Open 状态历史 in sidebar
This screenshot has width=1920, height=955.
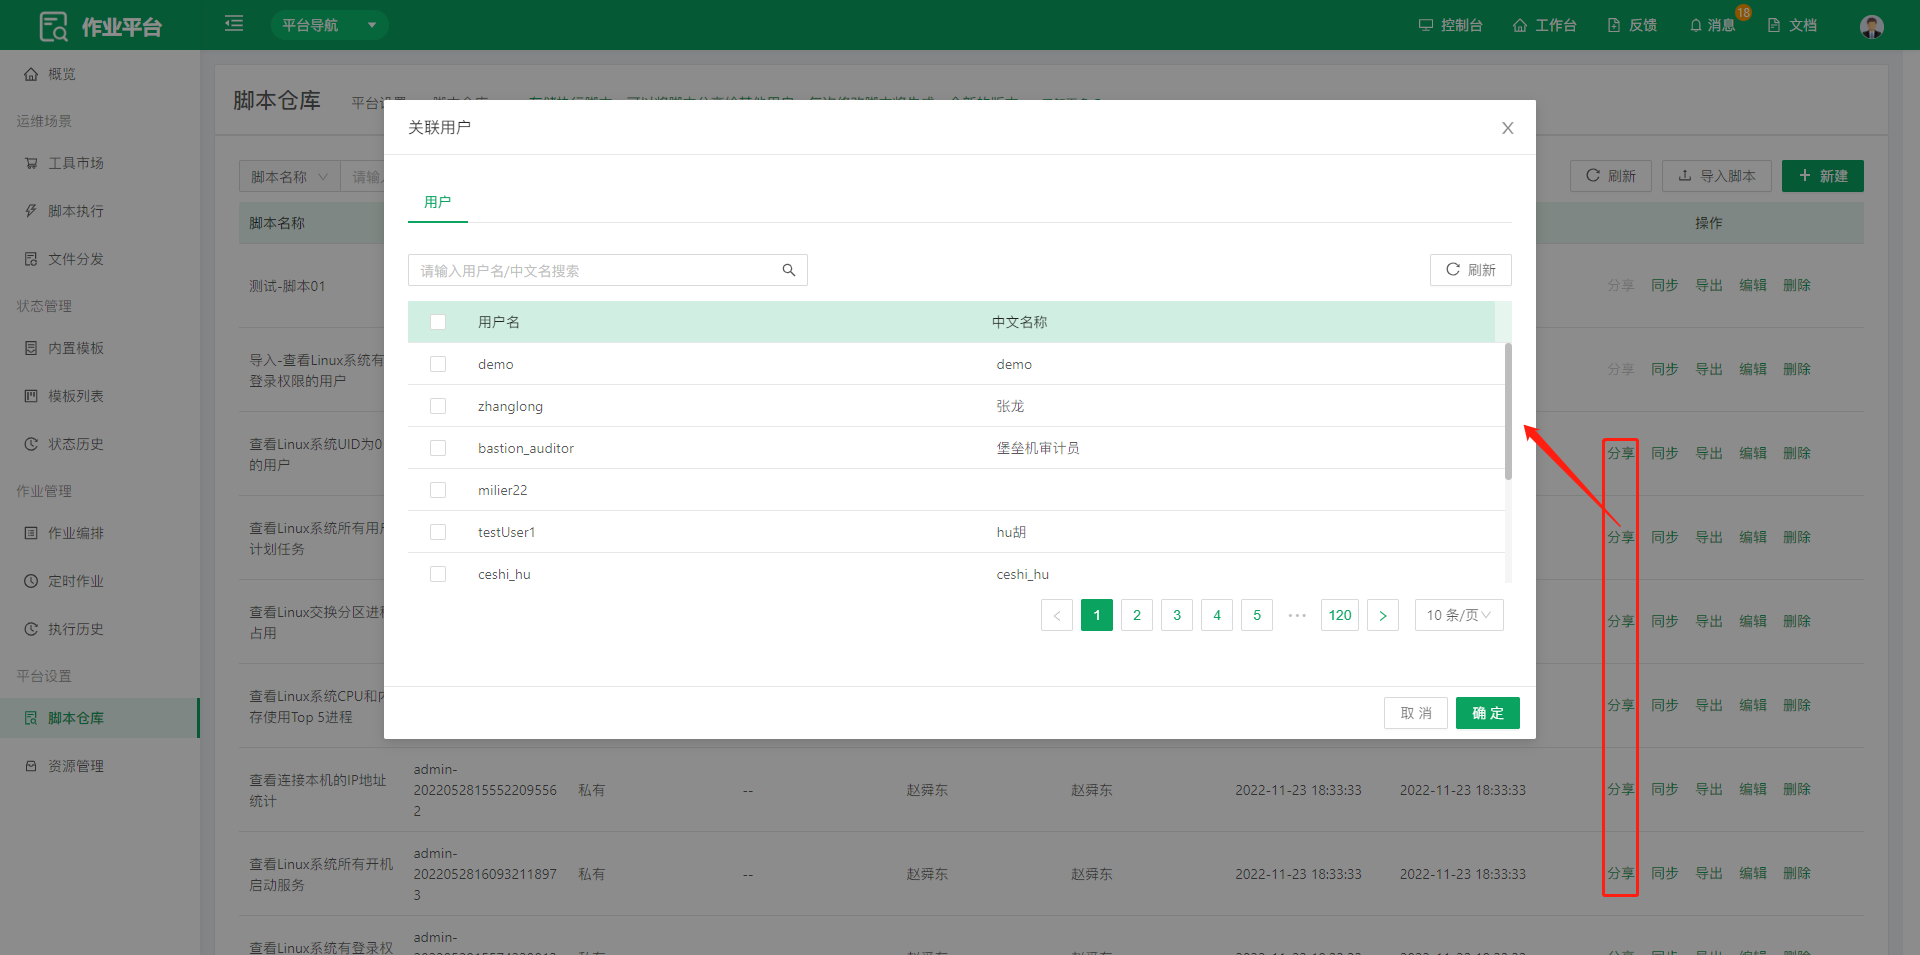[99, 444]
